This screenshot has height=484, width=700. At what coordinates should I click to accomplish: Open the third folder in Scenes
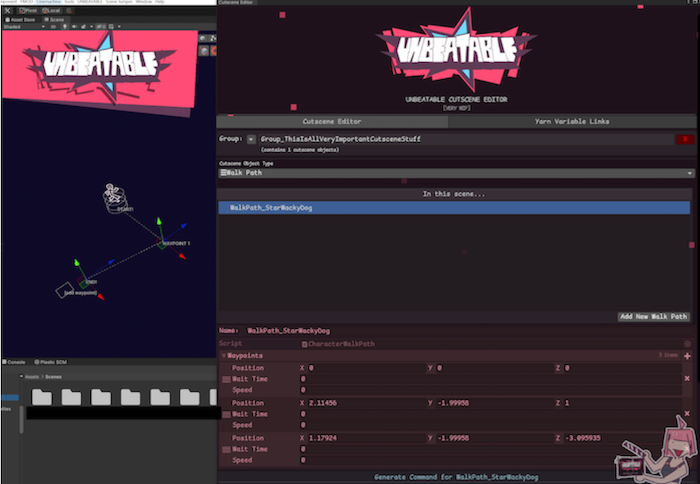click(101, 397)
